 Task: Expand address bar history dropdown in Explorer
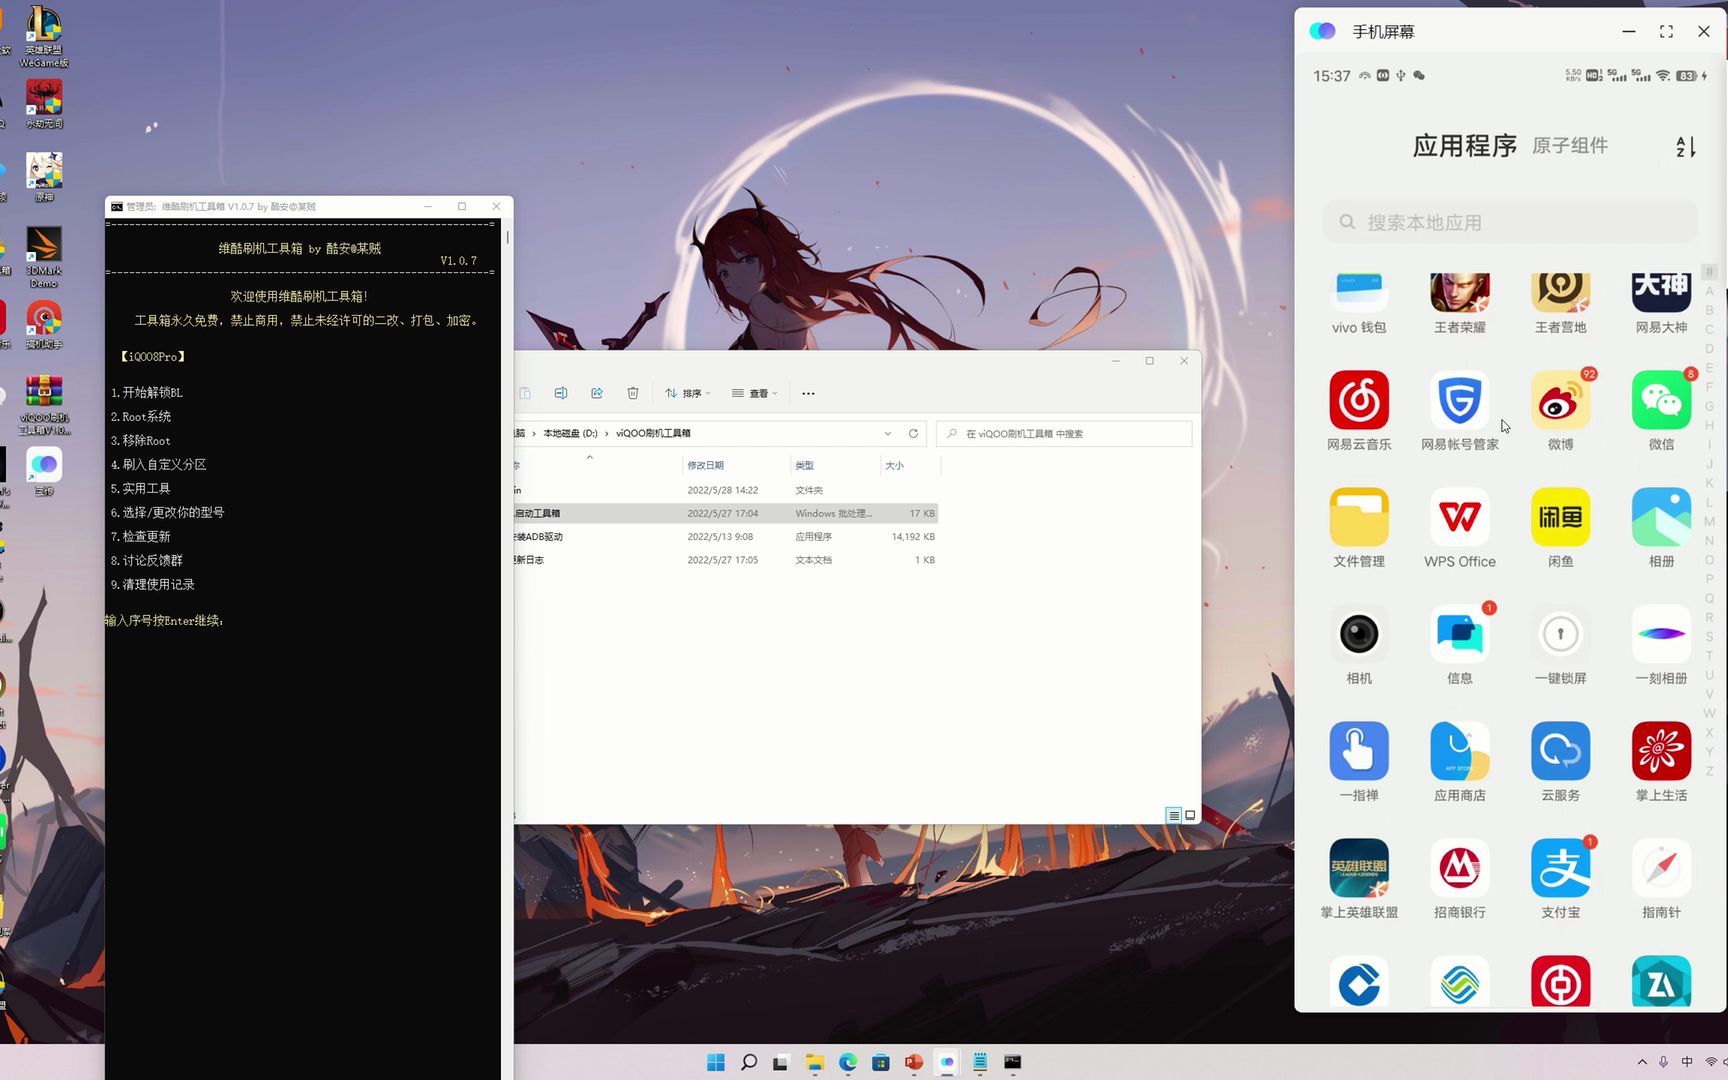(887, 433)
